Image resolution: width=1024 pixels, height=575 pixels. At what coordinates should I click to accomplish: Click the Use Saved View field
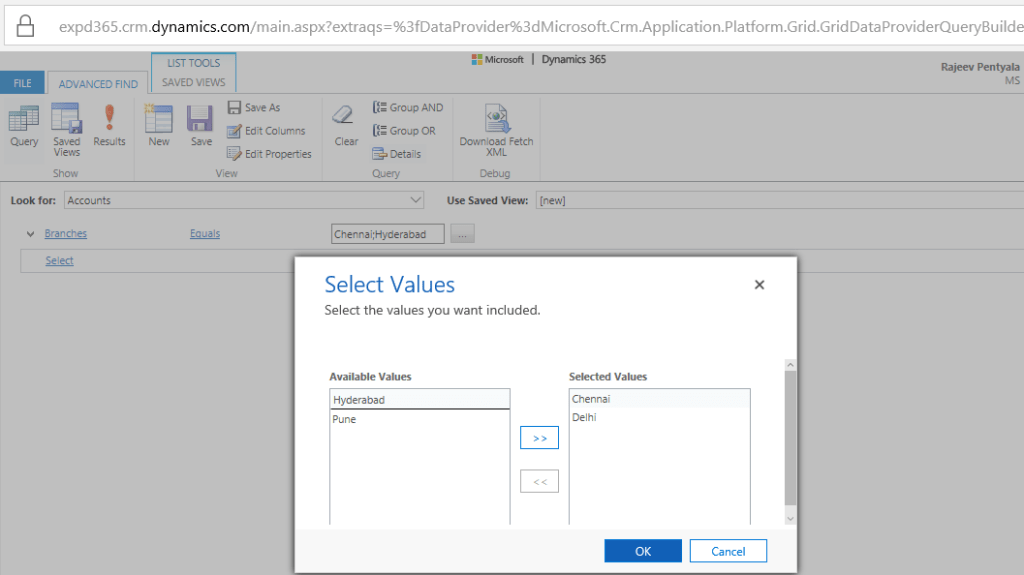pyautogui.click(x=780, y=200)
